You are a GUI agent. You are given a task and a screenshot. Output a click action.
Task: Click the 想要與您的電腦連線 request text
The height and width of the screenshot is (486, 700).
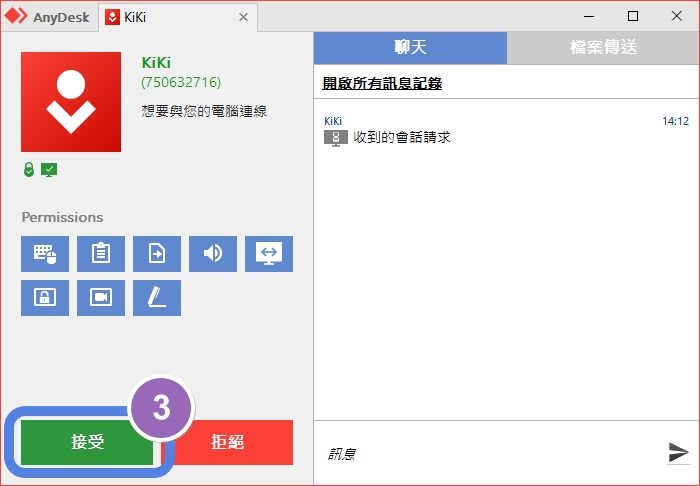204,111
